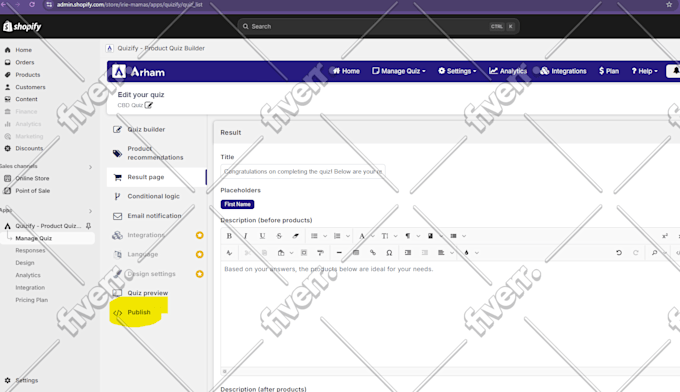Insert a special character (omega icon)

[x=389, y=252]
